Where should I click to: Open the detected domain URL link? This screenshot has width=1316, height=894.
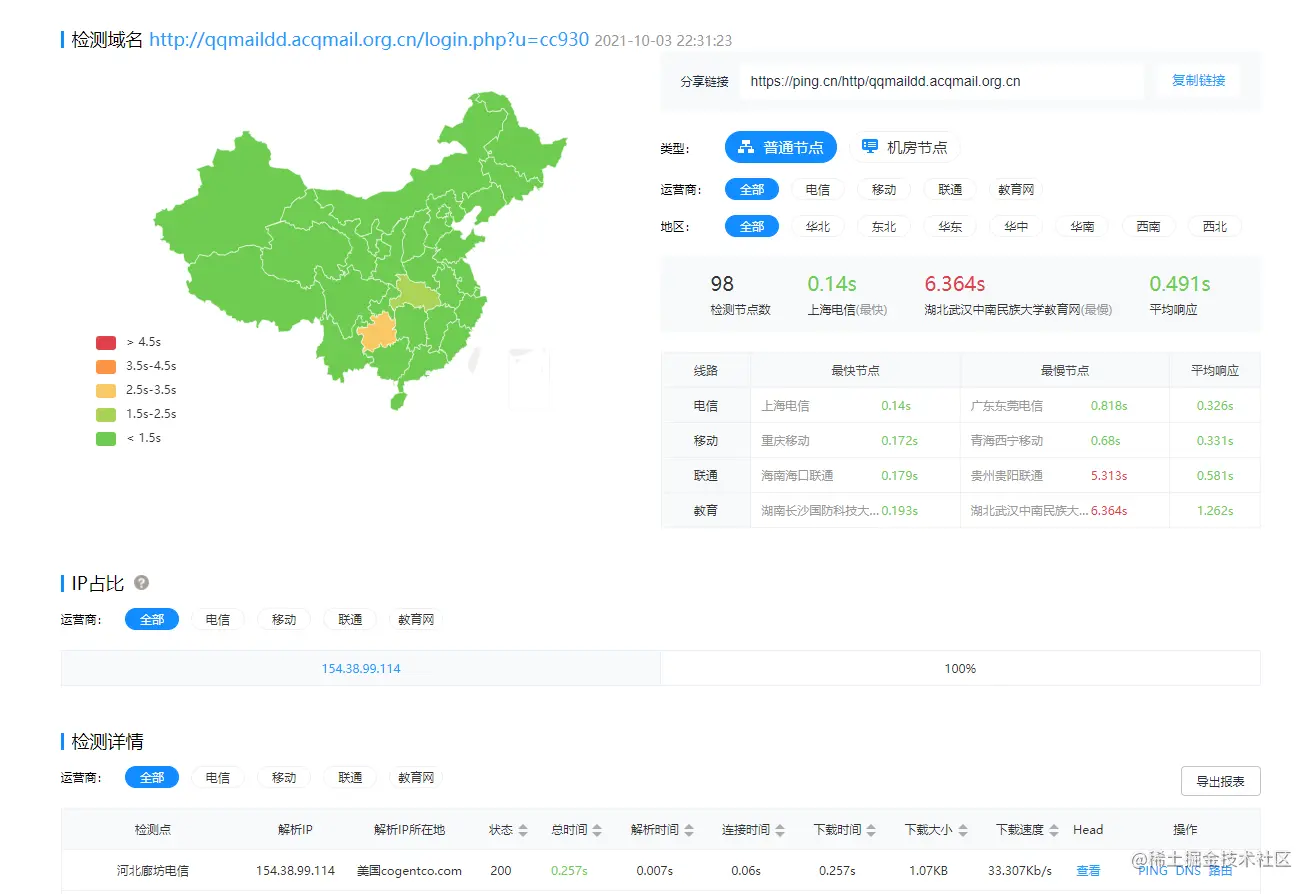tap(369, 40)
